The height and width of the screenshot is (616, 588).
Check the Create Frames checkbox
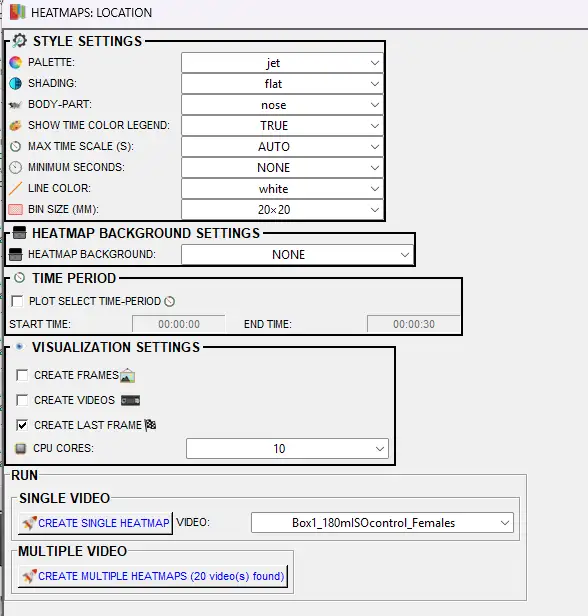22,375
